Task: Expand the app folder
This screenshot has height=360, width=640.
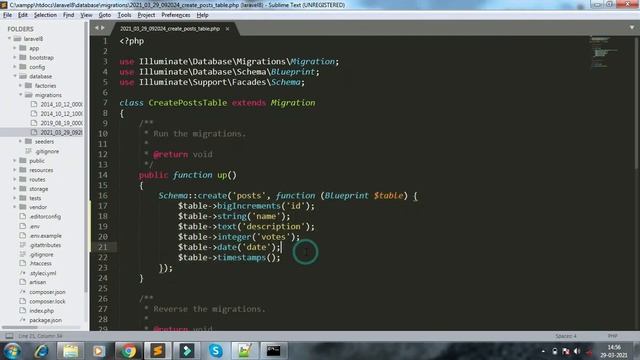Action: [15, 48]
